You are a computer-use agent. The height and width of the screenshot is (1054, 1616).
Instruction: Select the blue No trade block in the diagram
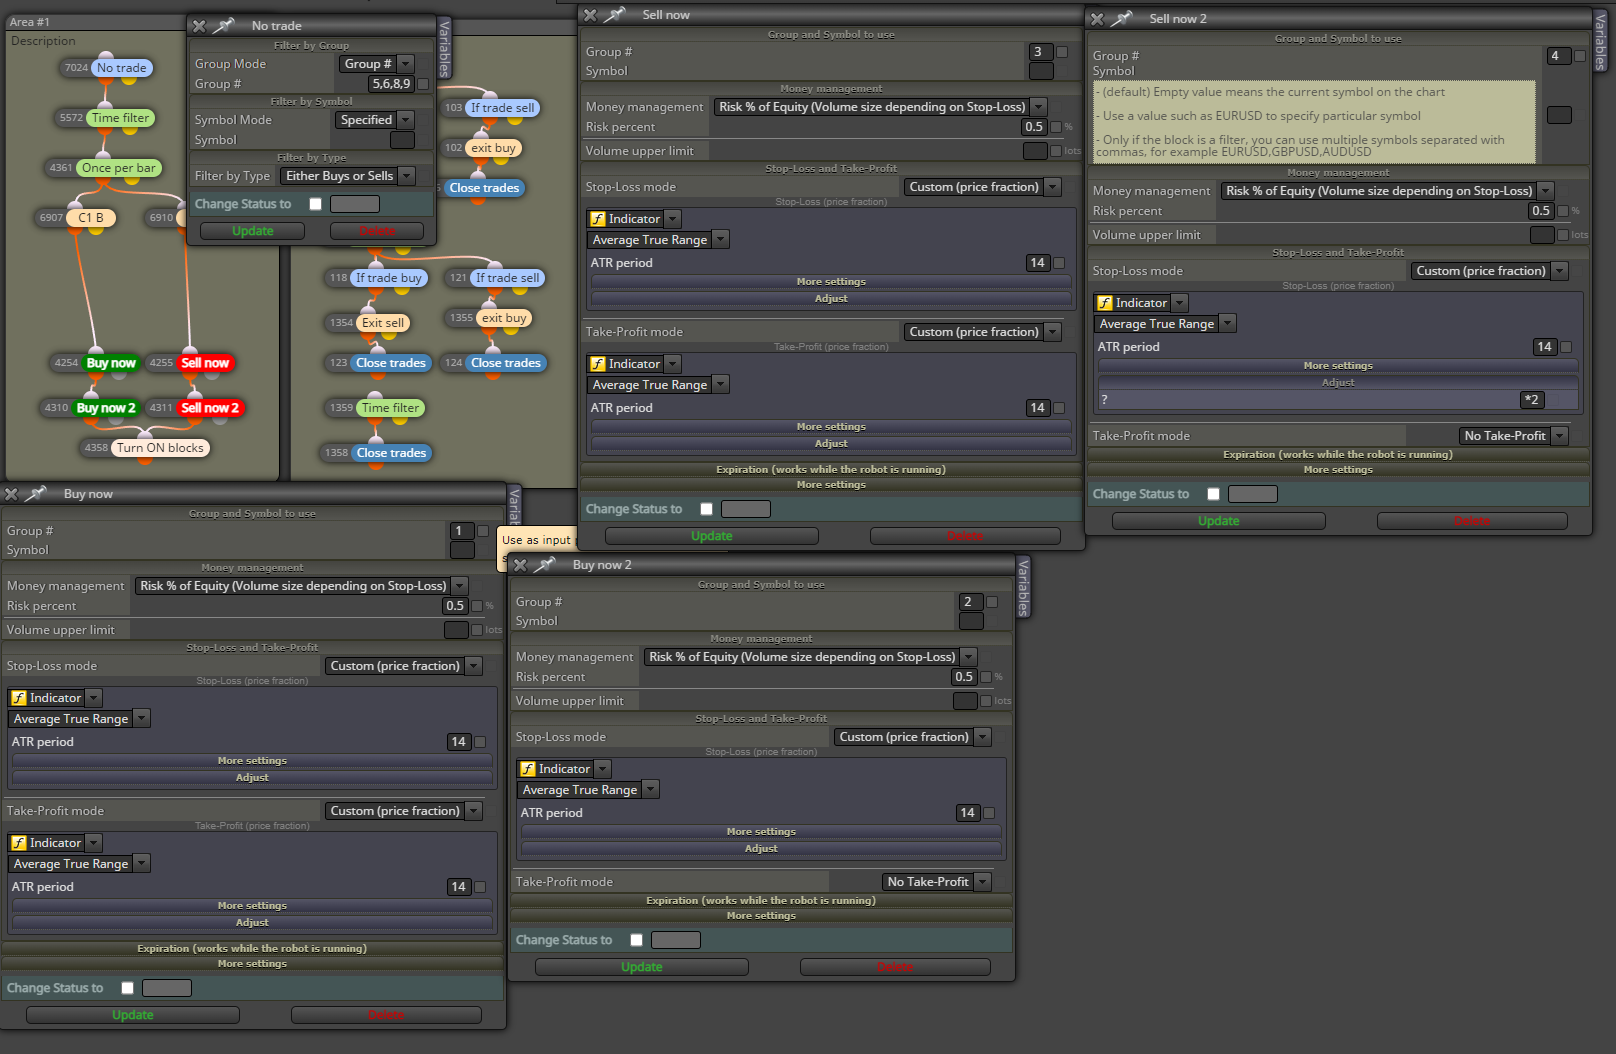pyautogui.click(x=122, y=68)
